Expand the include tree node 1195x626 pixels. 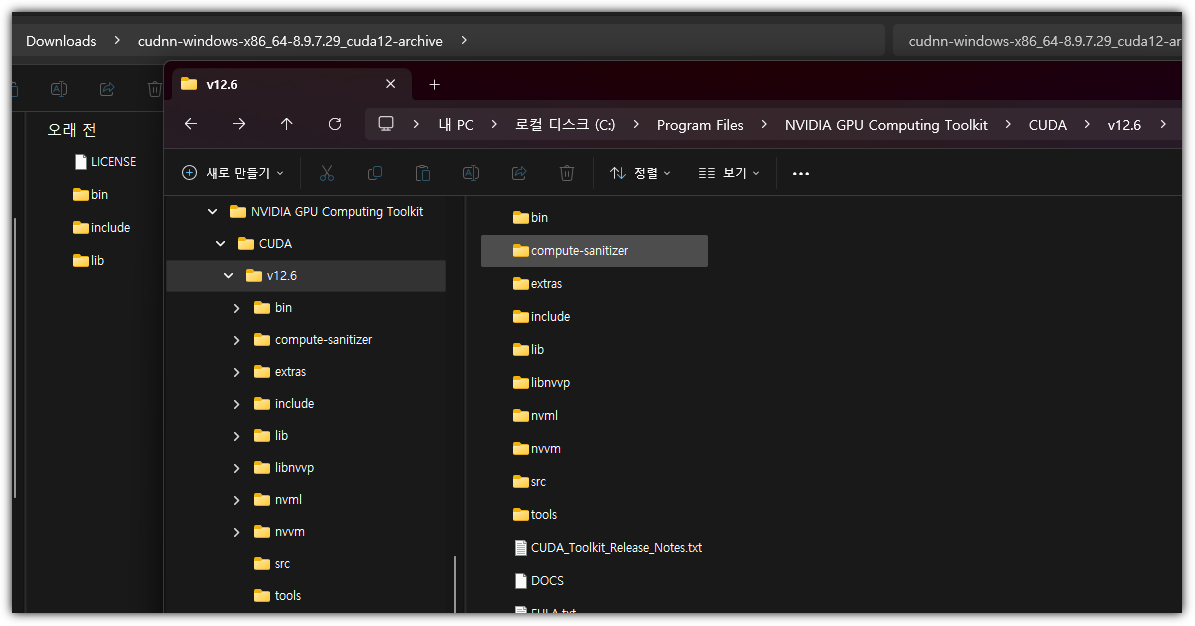236,404
